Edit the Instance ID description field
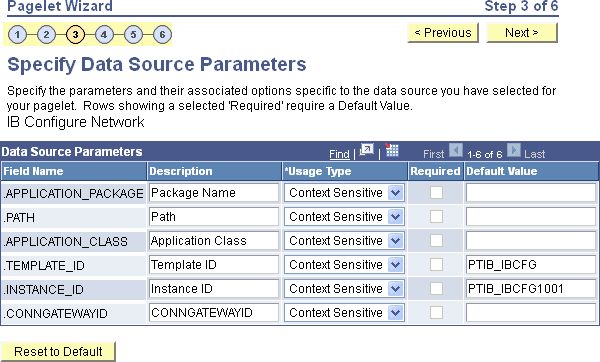This screenshot has width=600, height=362. pos(214,289)
